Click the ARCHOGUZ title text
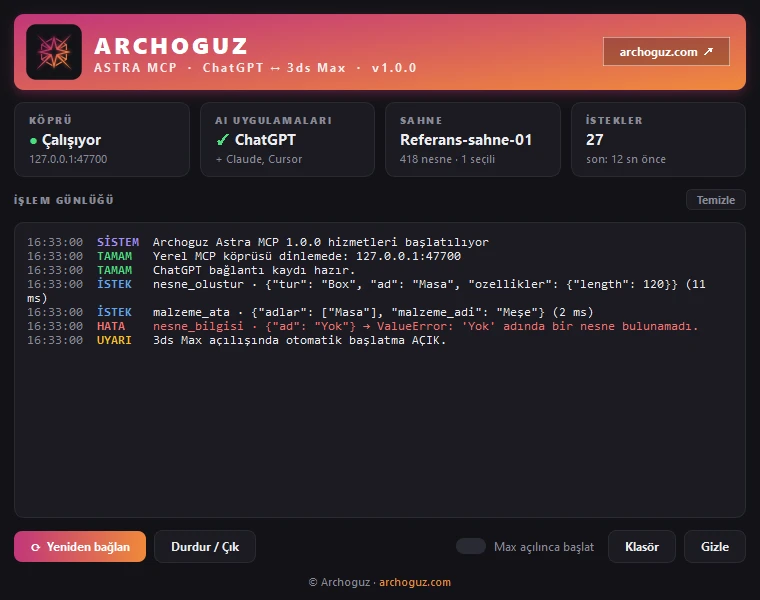The width and height of the screenshot is (760, 600). click(171, 47)
